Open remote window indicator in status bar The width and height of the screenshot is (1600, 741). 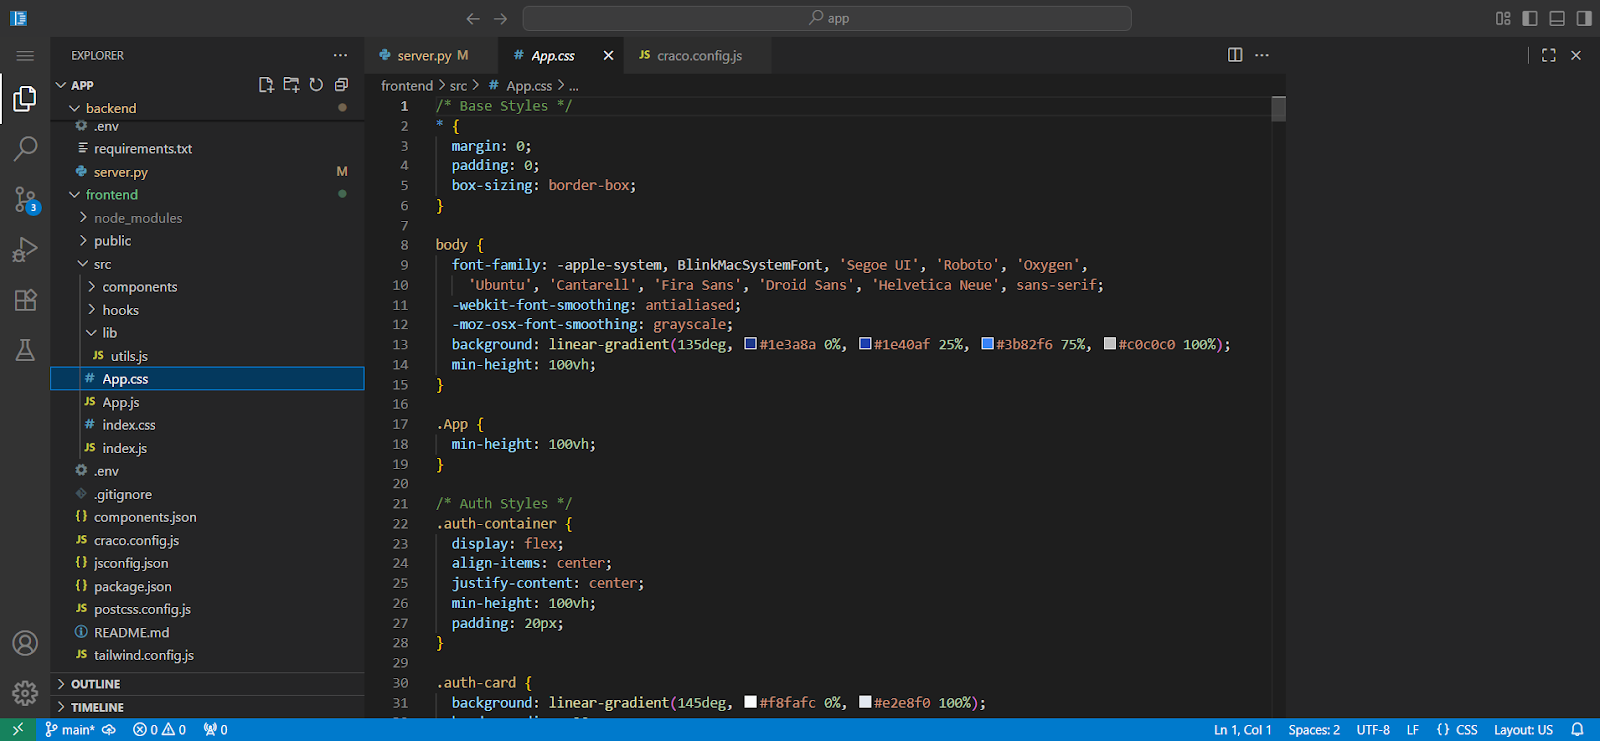[x=17, y=730]
